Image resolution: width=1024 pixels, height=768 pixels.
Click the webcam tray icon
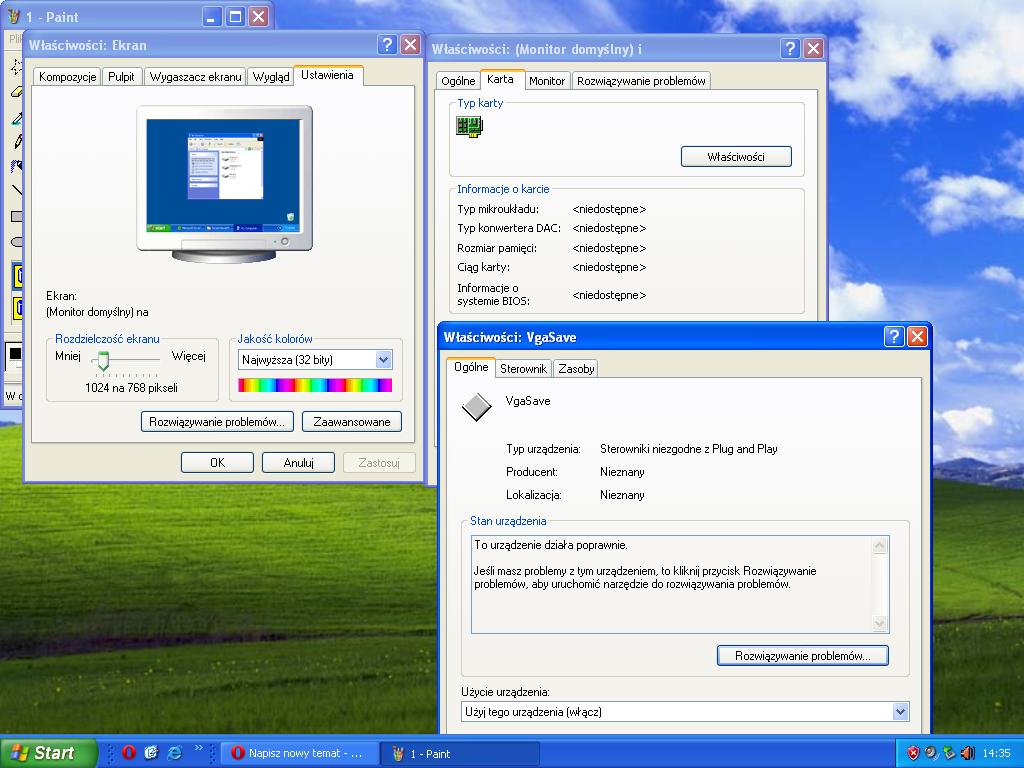tap(931, 753)
